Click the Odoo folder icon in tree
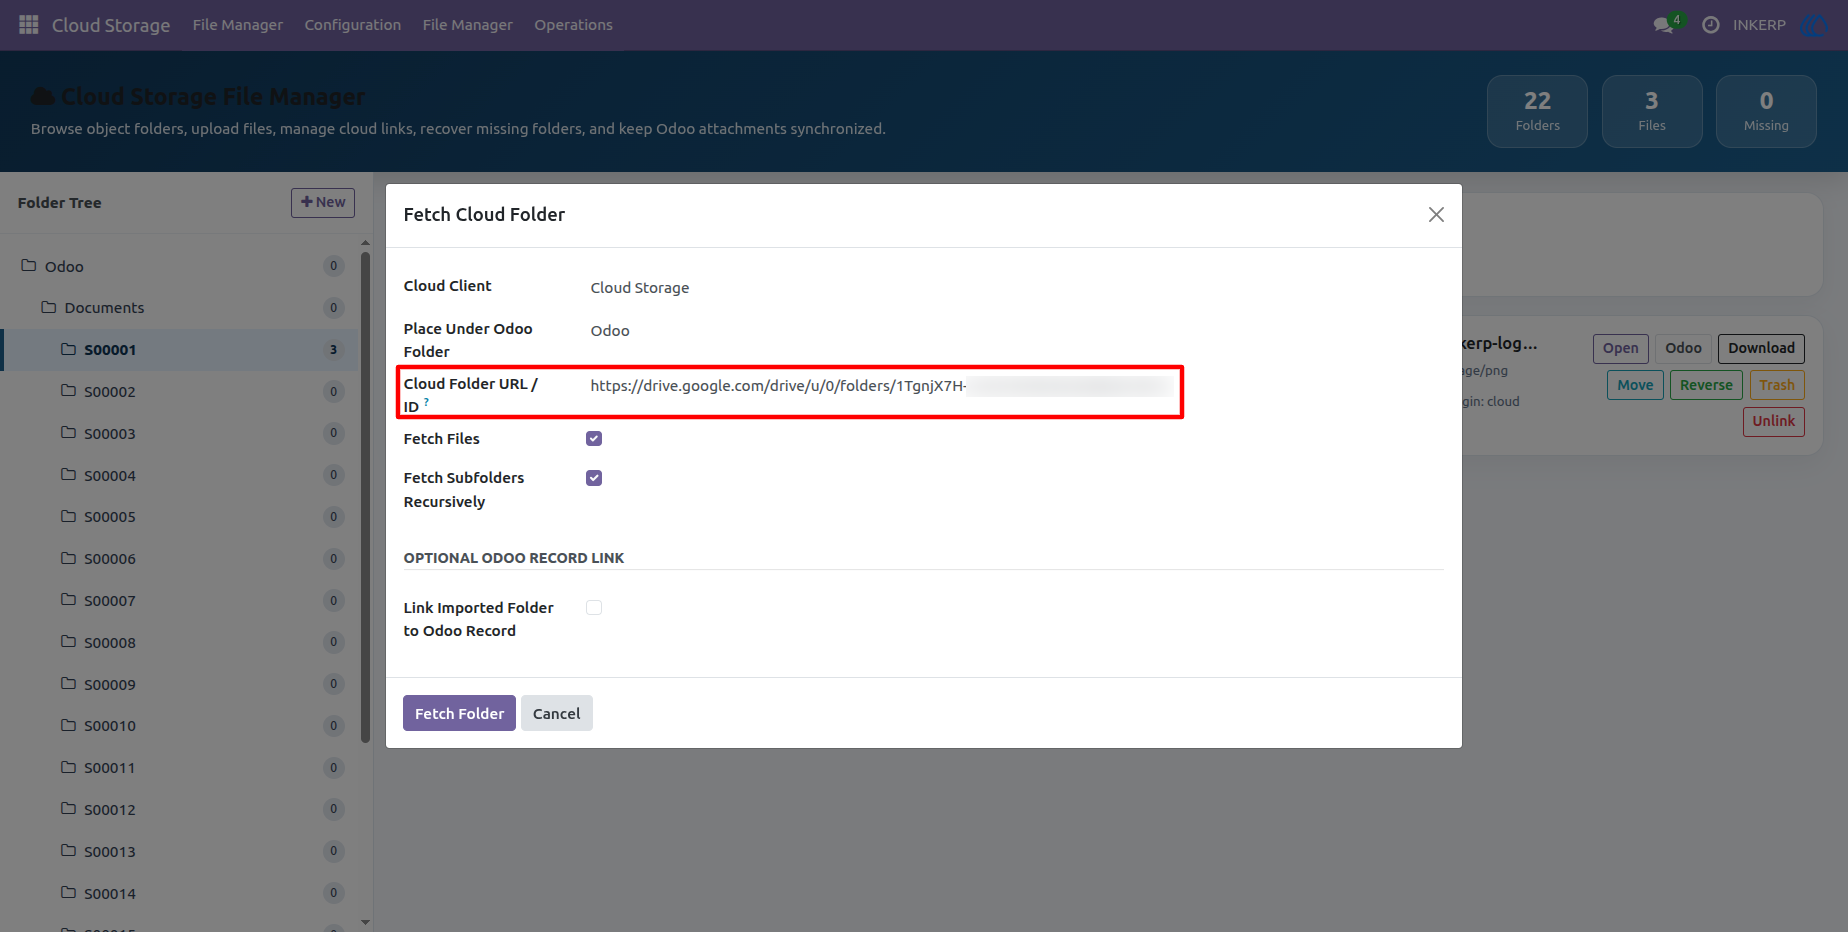This screenshot has width=1848, height=932. click(x=29, y=265)
